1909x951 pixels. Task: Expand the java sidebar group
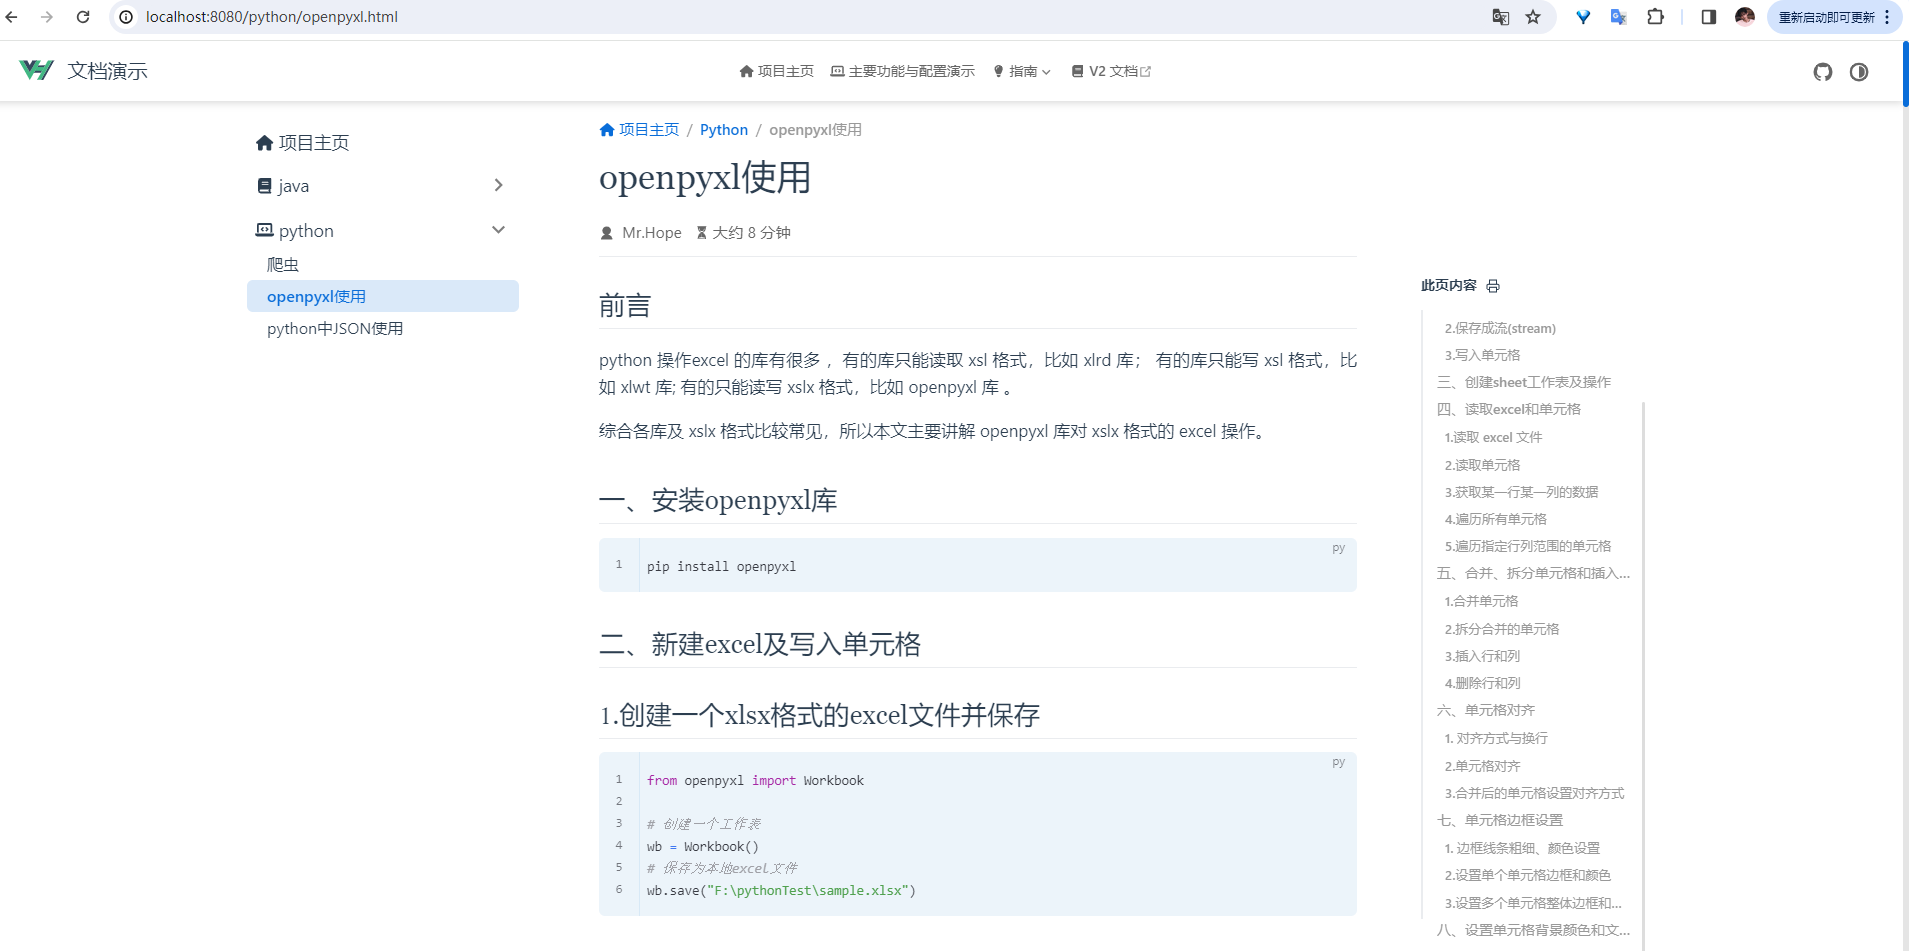click(382, 186)
